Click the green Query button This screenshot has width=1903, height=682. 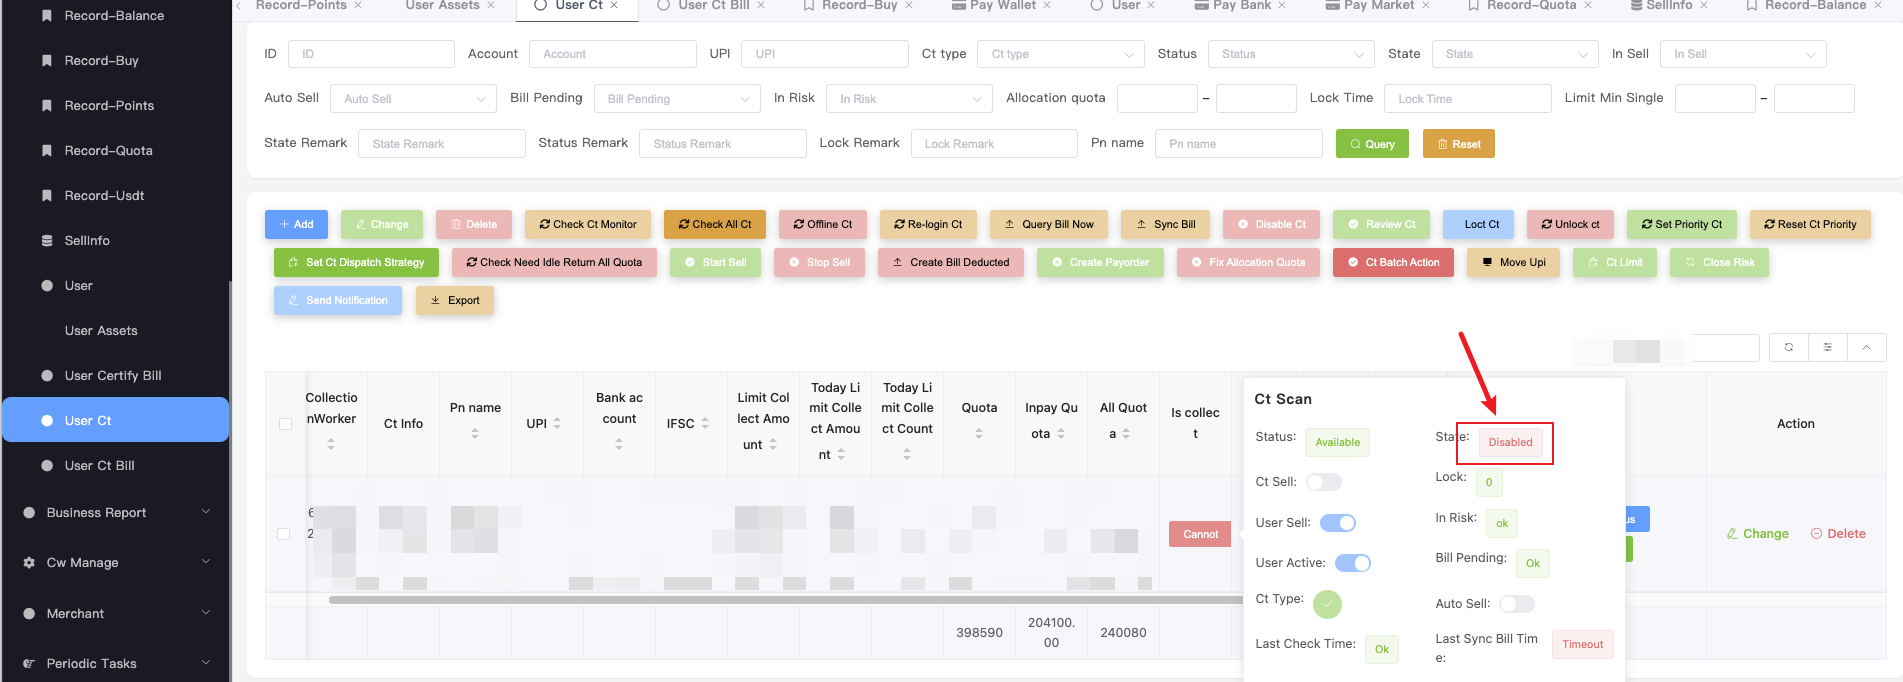pyautogui.click(x=1372, y=144)
